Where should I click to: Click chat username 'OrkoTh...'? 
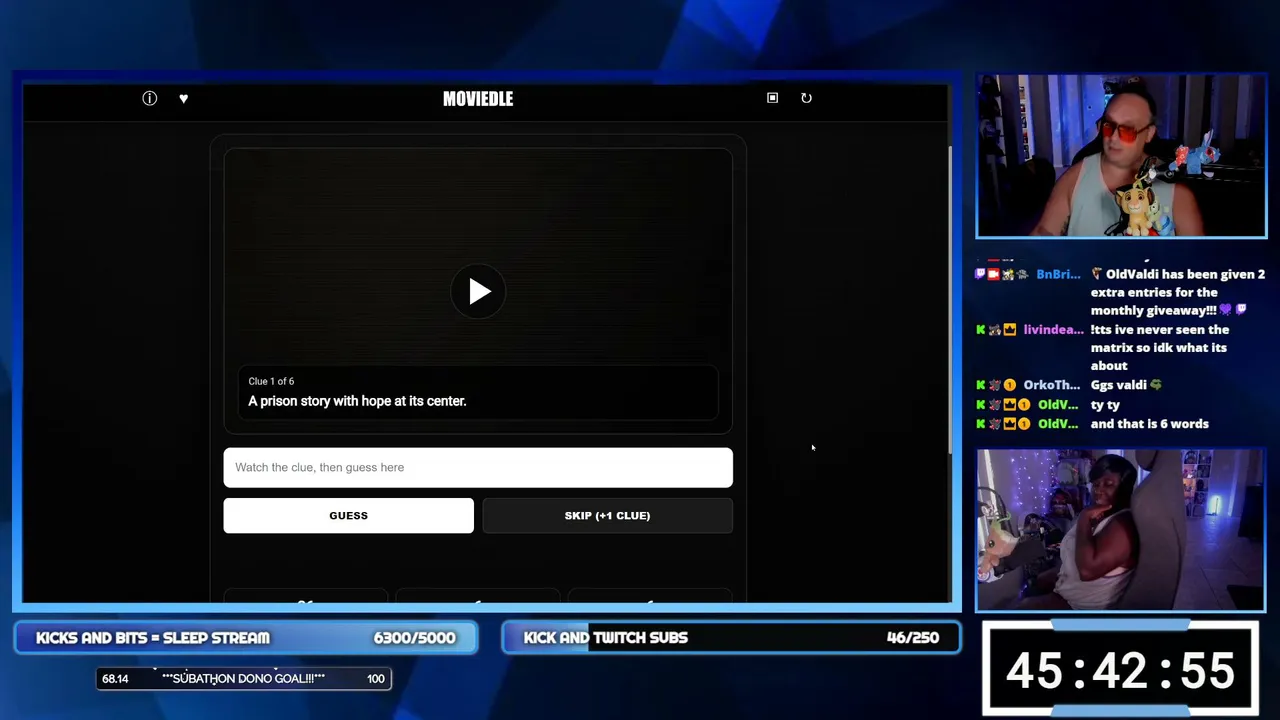1051,385
